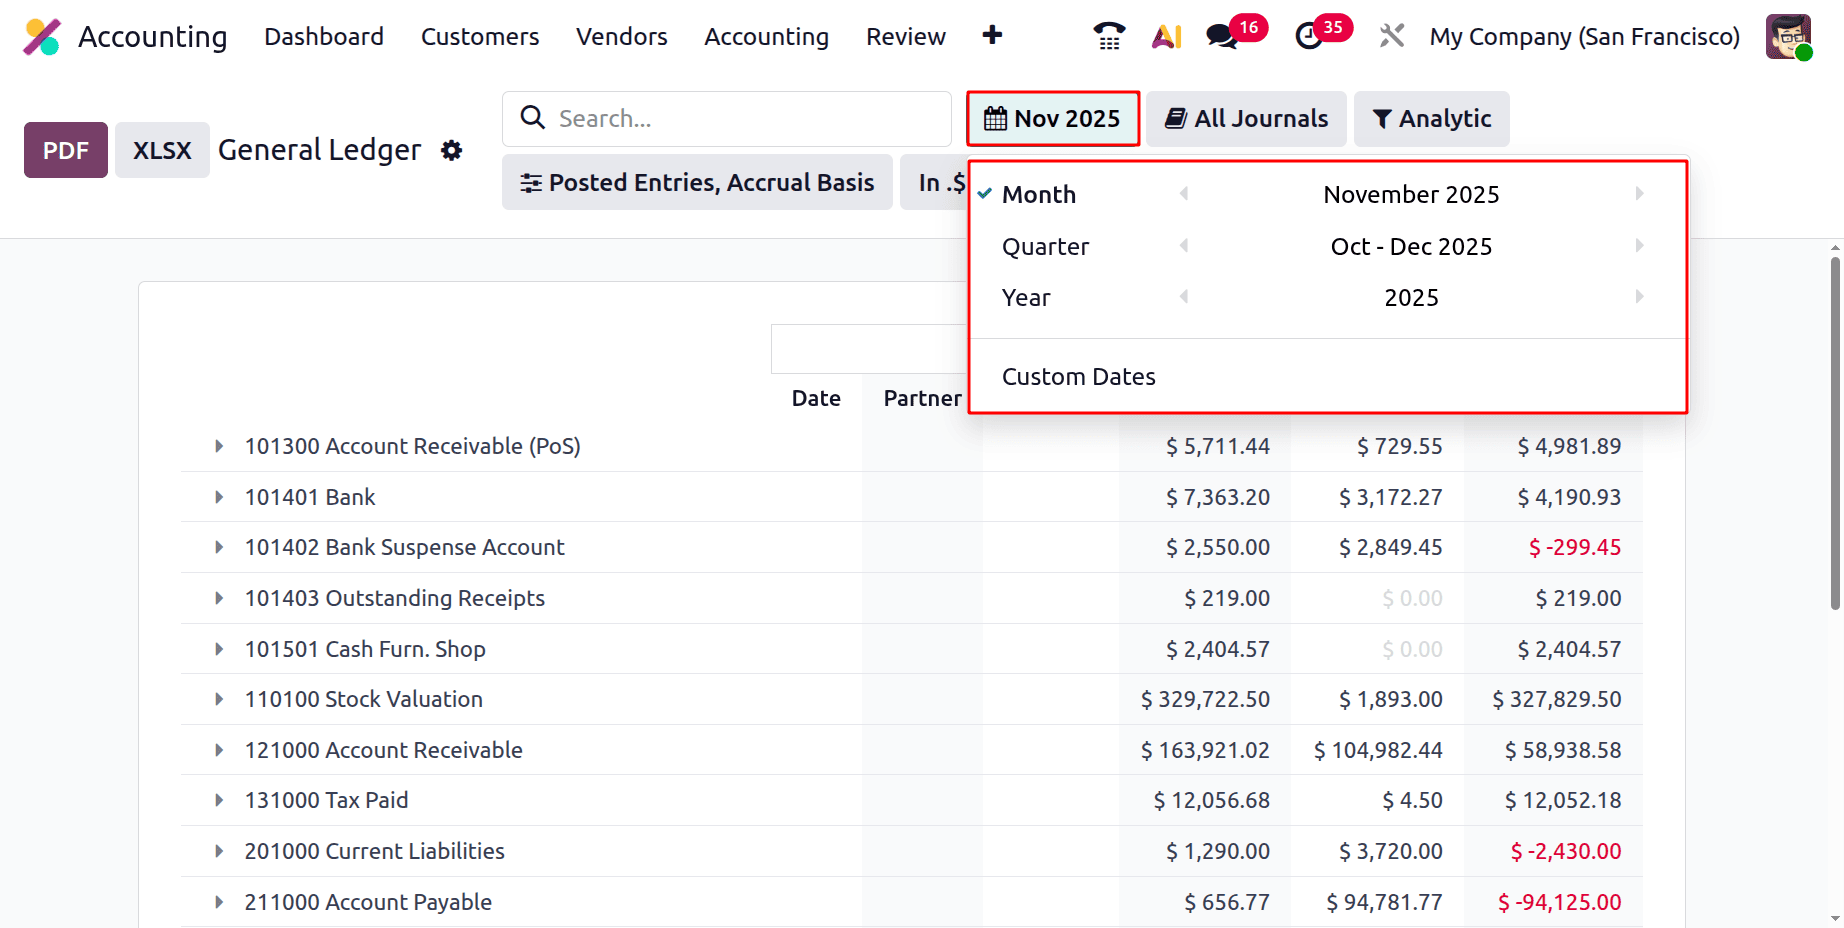Click the 101401 Bank account name
1844x928 pixels.
(x=310, y=497)
